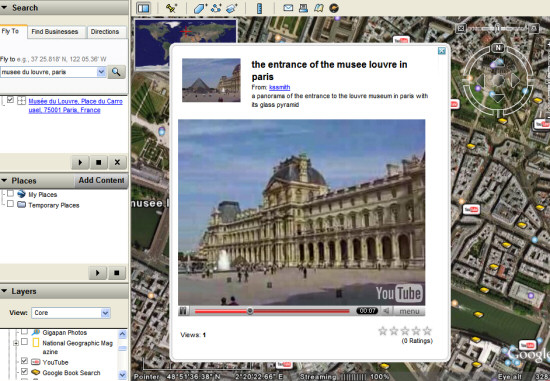Stop the search results tour
Image resolution: width=550 pixels, height=381 pixels.
(x=99, y=162)
